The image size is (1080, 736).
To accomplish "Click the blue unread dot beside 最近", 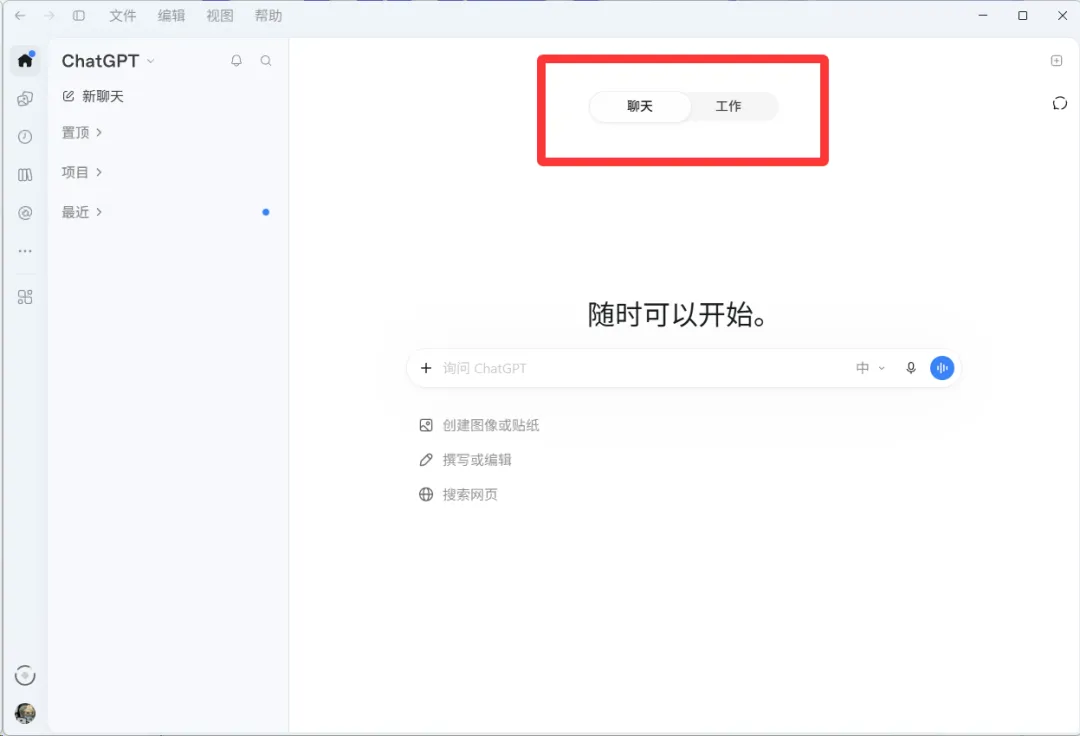I will [266, 212].
